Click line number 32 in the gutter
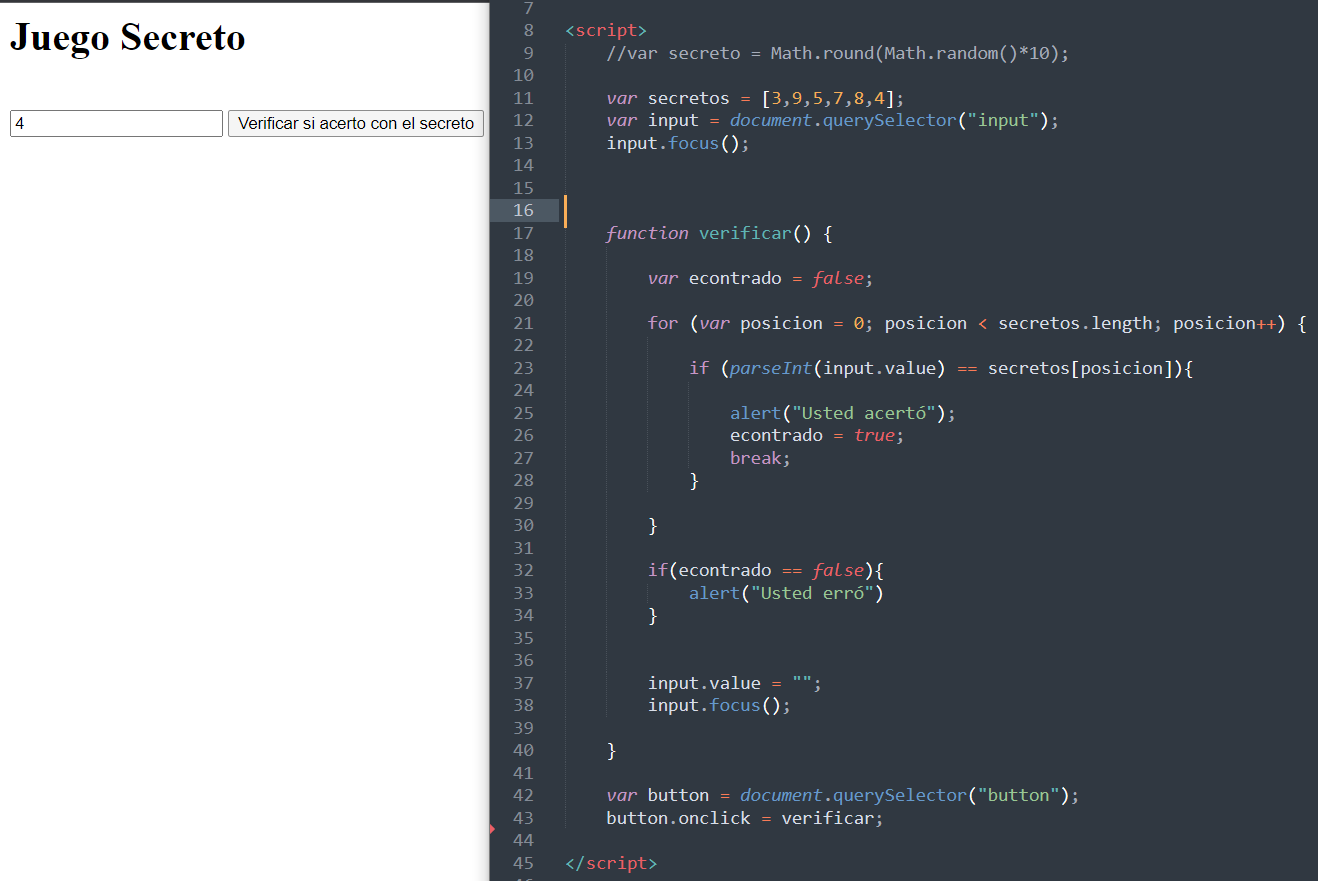This screenshot has height=881, width=1318. tap(523, 570)
